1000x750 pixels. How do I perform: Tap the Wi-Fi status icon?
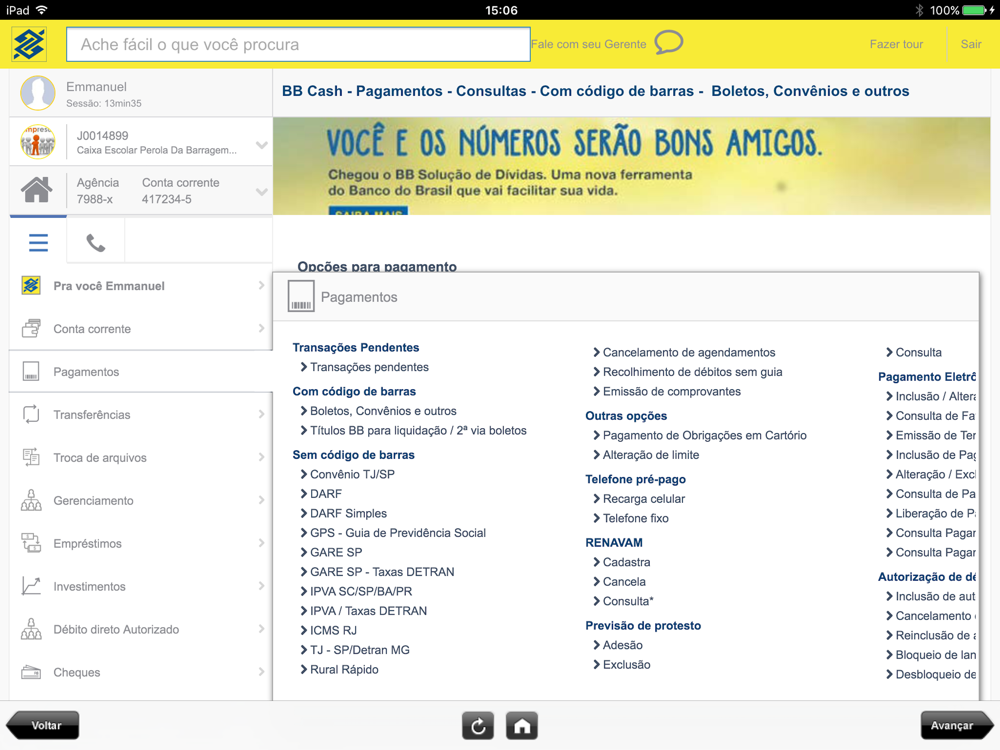click(42, 10)
